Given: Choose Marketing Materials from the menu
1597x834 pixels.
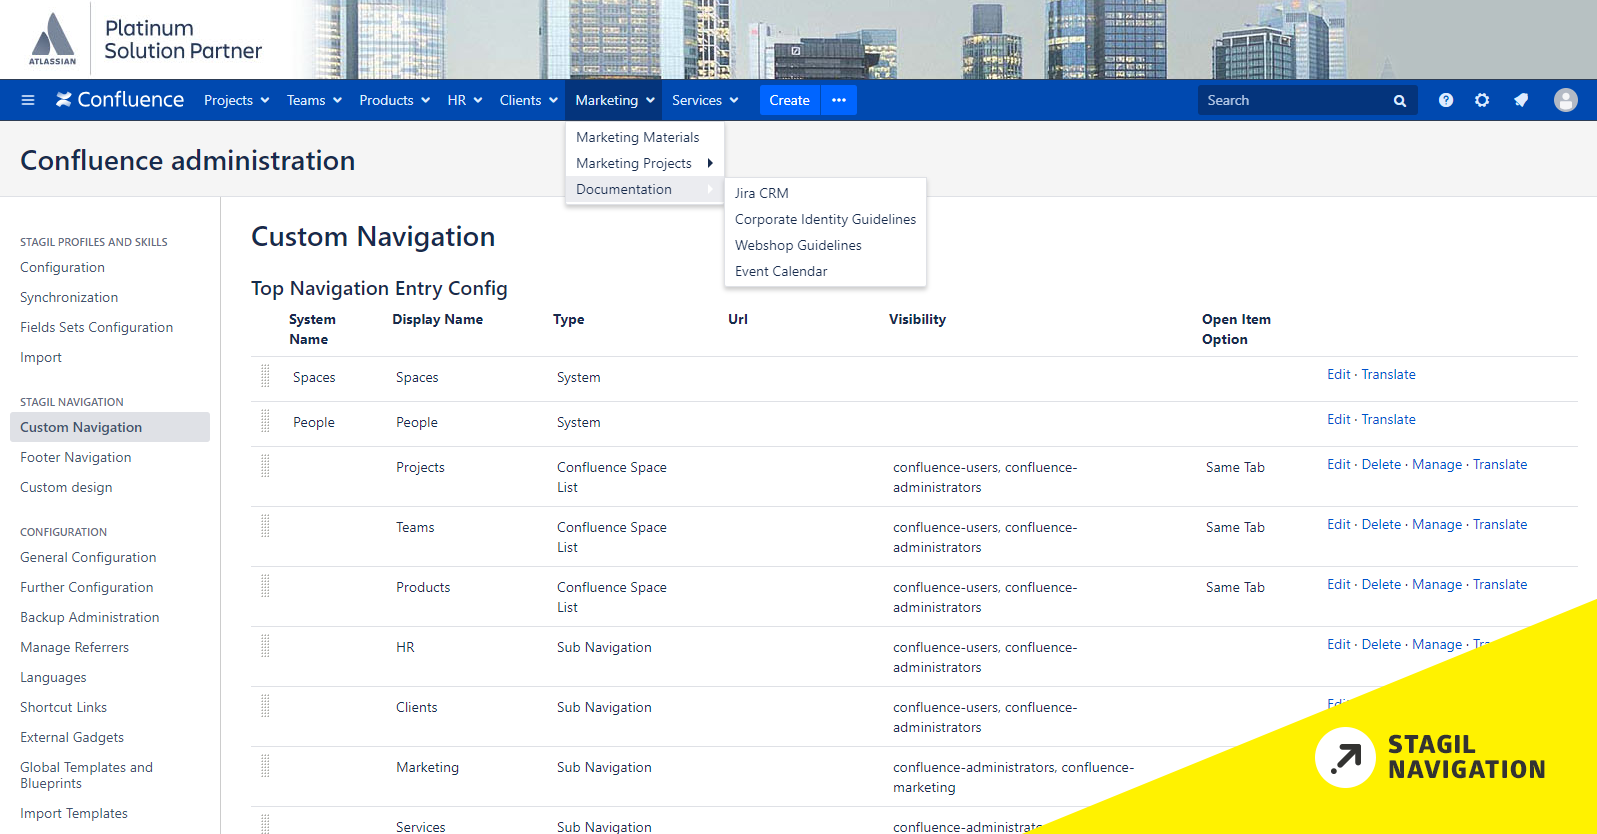Looking at the screenshot, I should tap(637, 137).
